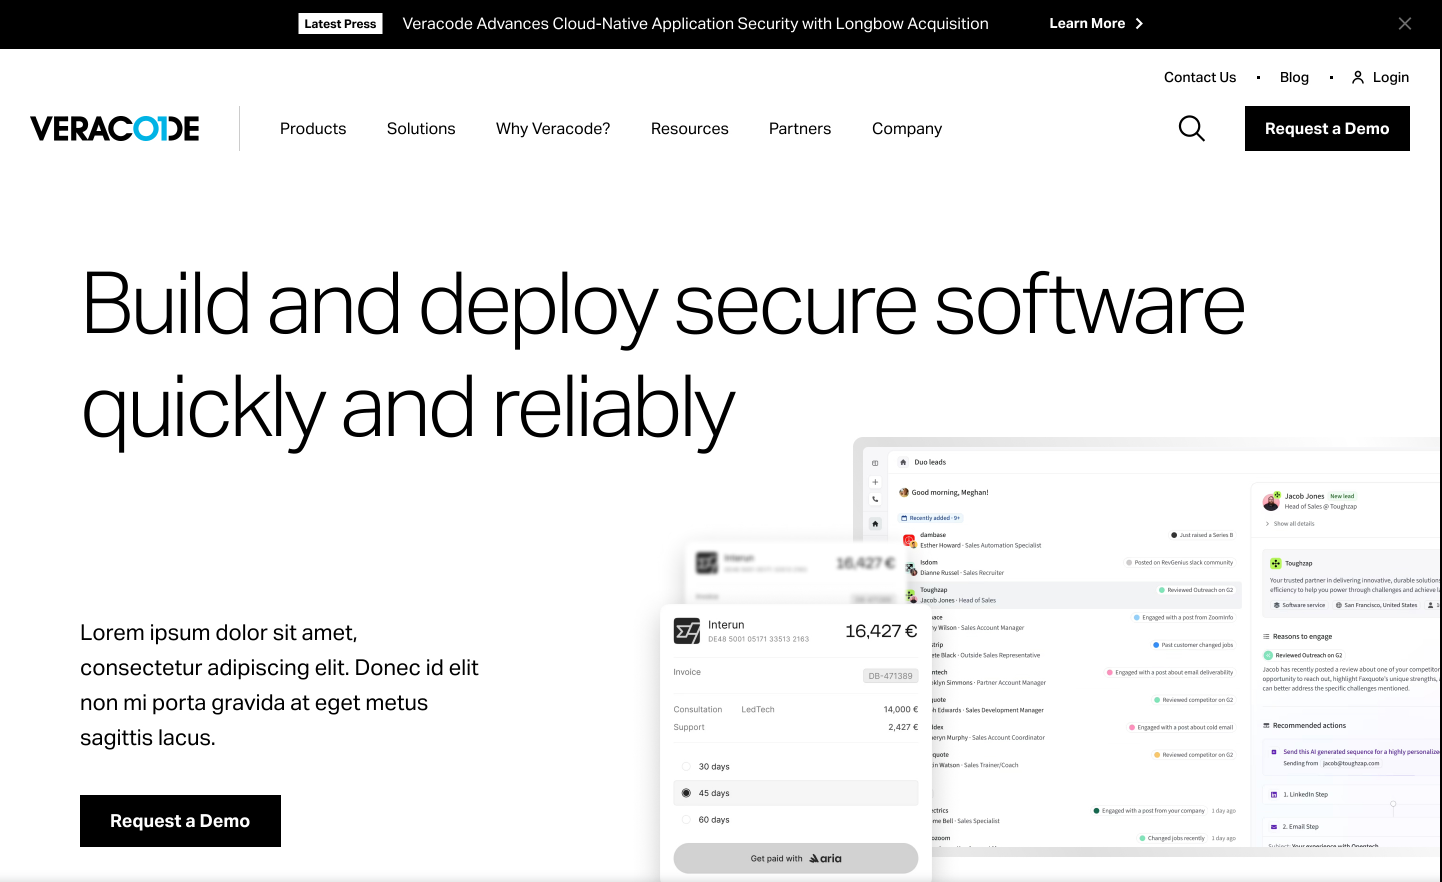This screenshot has height=882, width=1442.
Task: Click the 2. Email Step row
Action: [1352, 827]
